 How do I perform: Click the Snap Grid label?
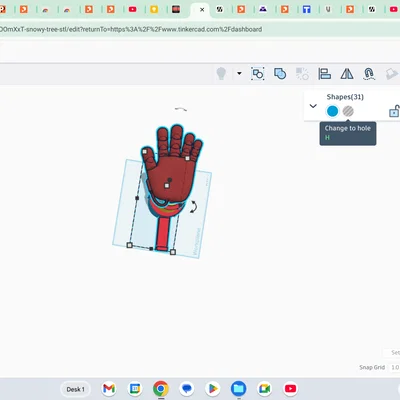tap(372, 367)
